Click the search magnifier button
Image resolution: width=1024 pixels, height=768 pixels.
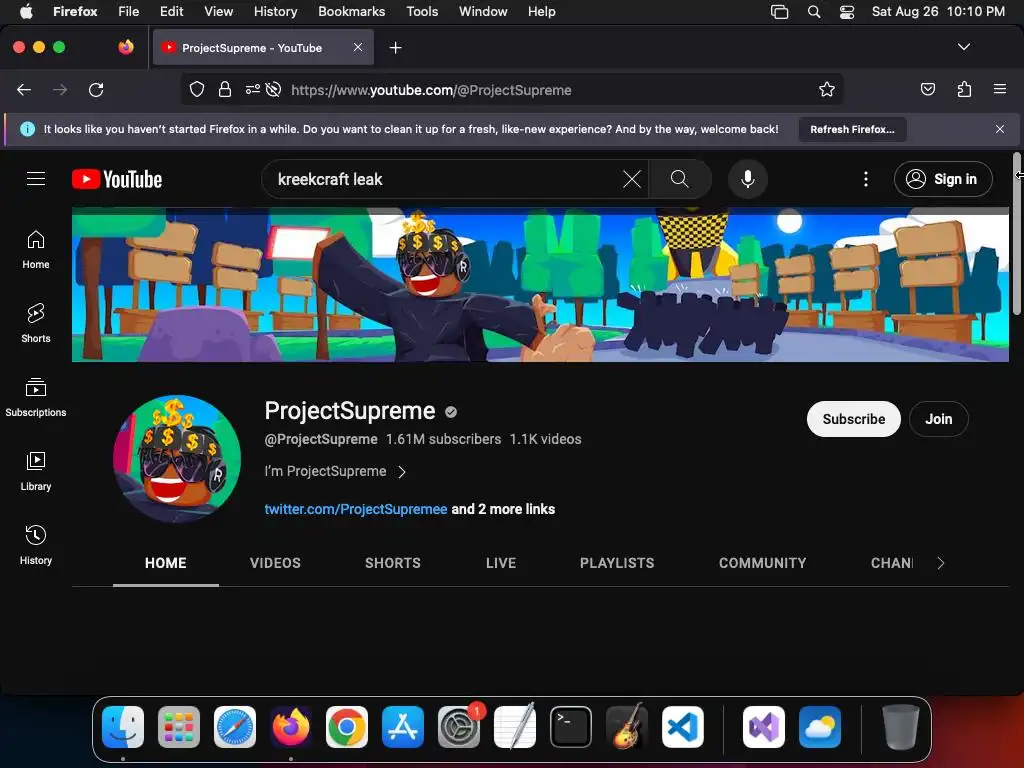(680, 179)
